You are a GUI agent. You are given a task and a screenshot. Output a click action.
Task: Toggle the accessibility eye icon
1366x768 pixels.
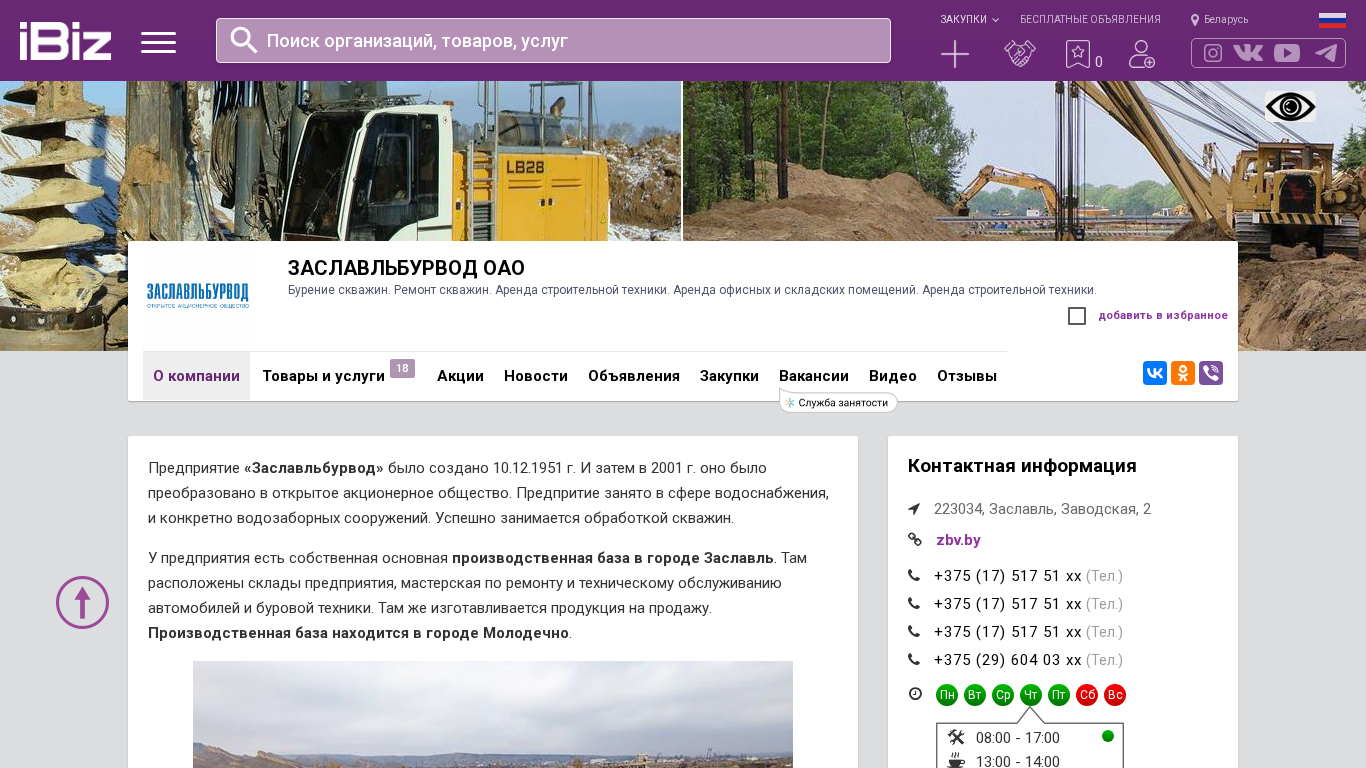[x=1290, y=106]
